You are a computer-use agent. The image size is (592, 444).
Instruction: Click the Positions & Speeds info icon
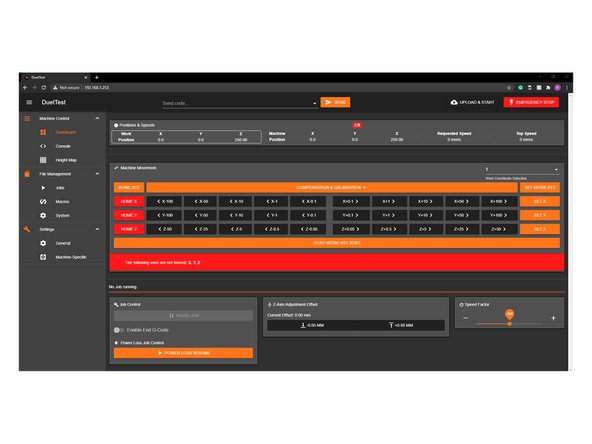click(116, 125)
